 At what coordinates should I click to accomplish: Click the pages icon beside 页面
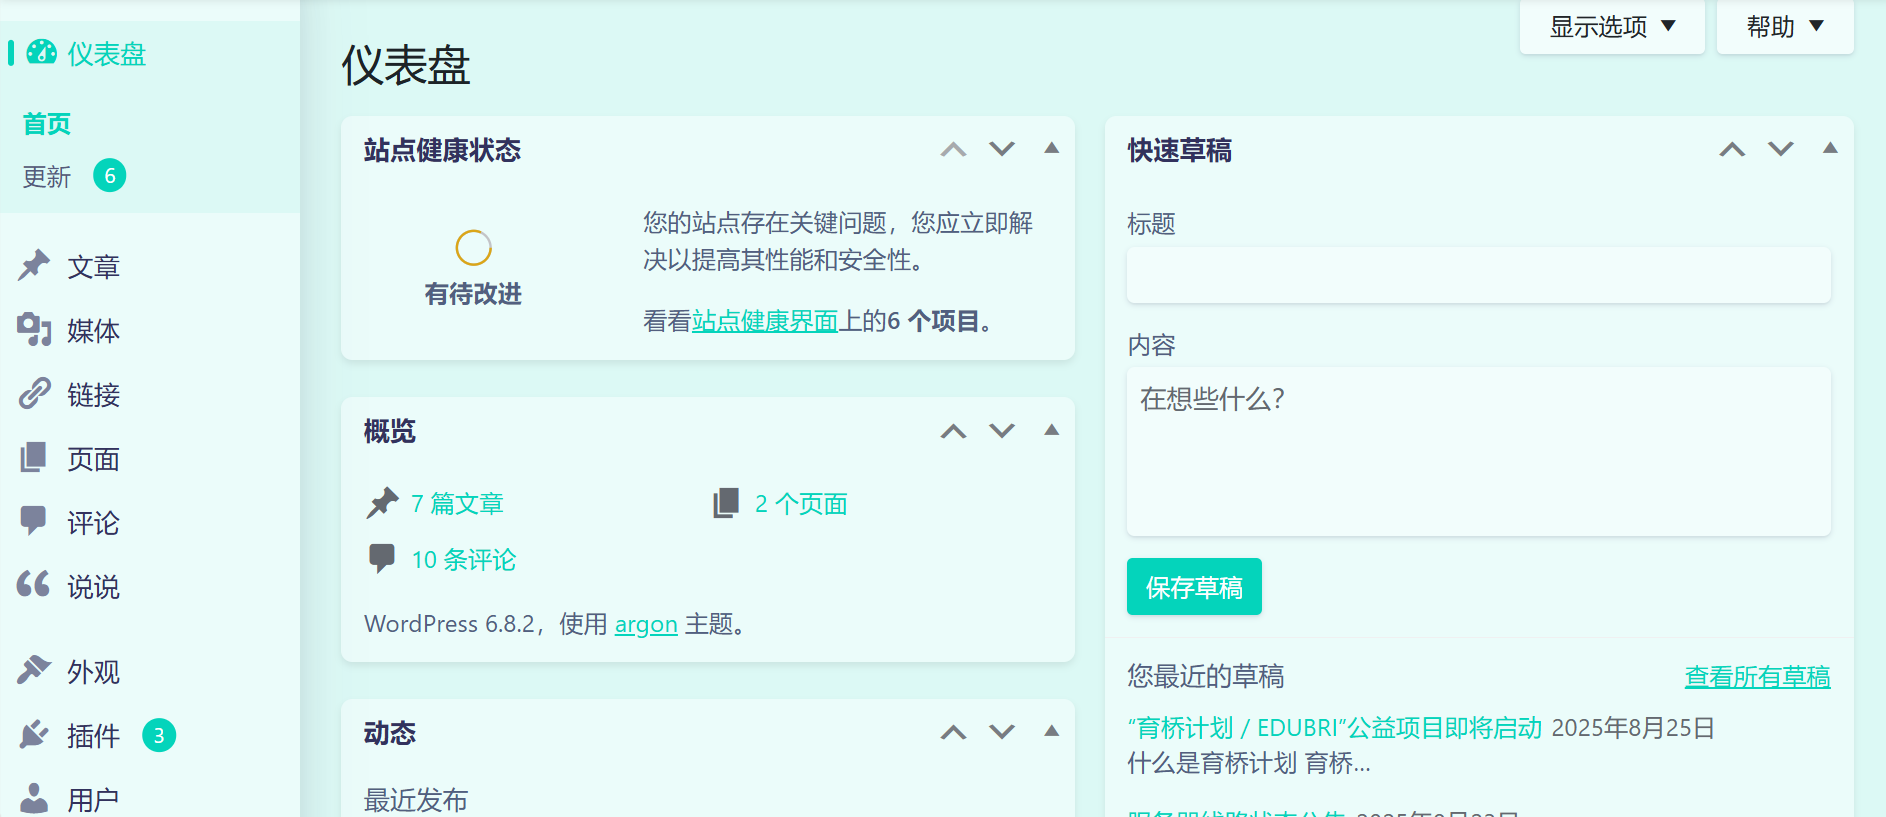click(x=34, y=458)
